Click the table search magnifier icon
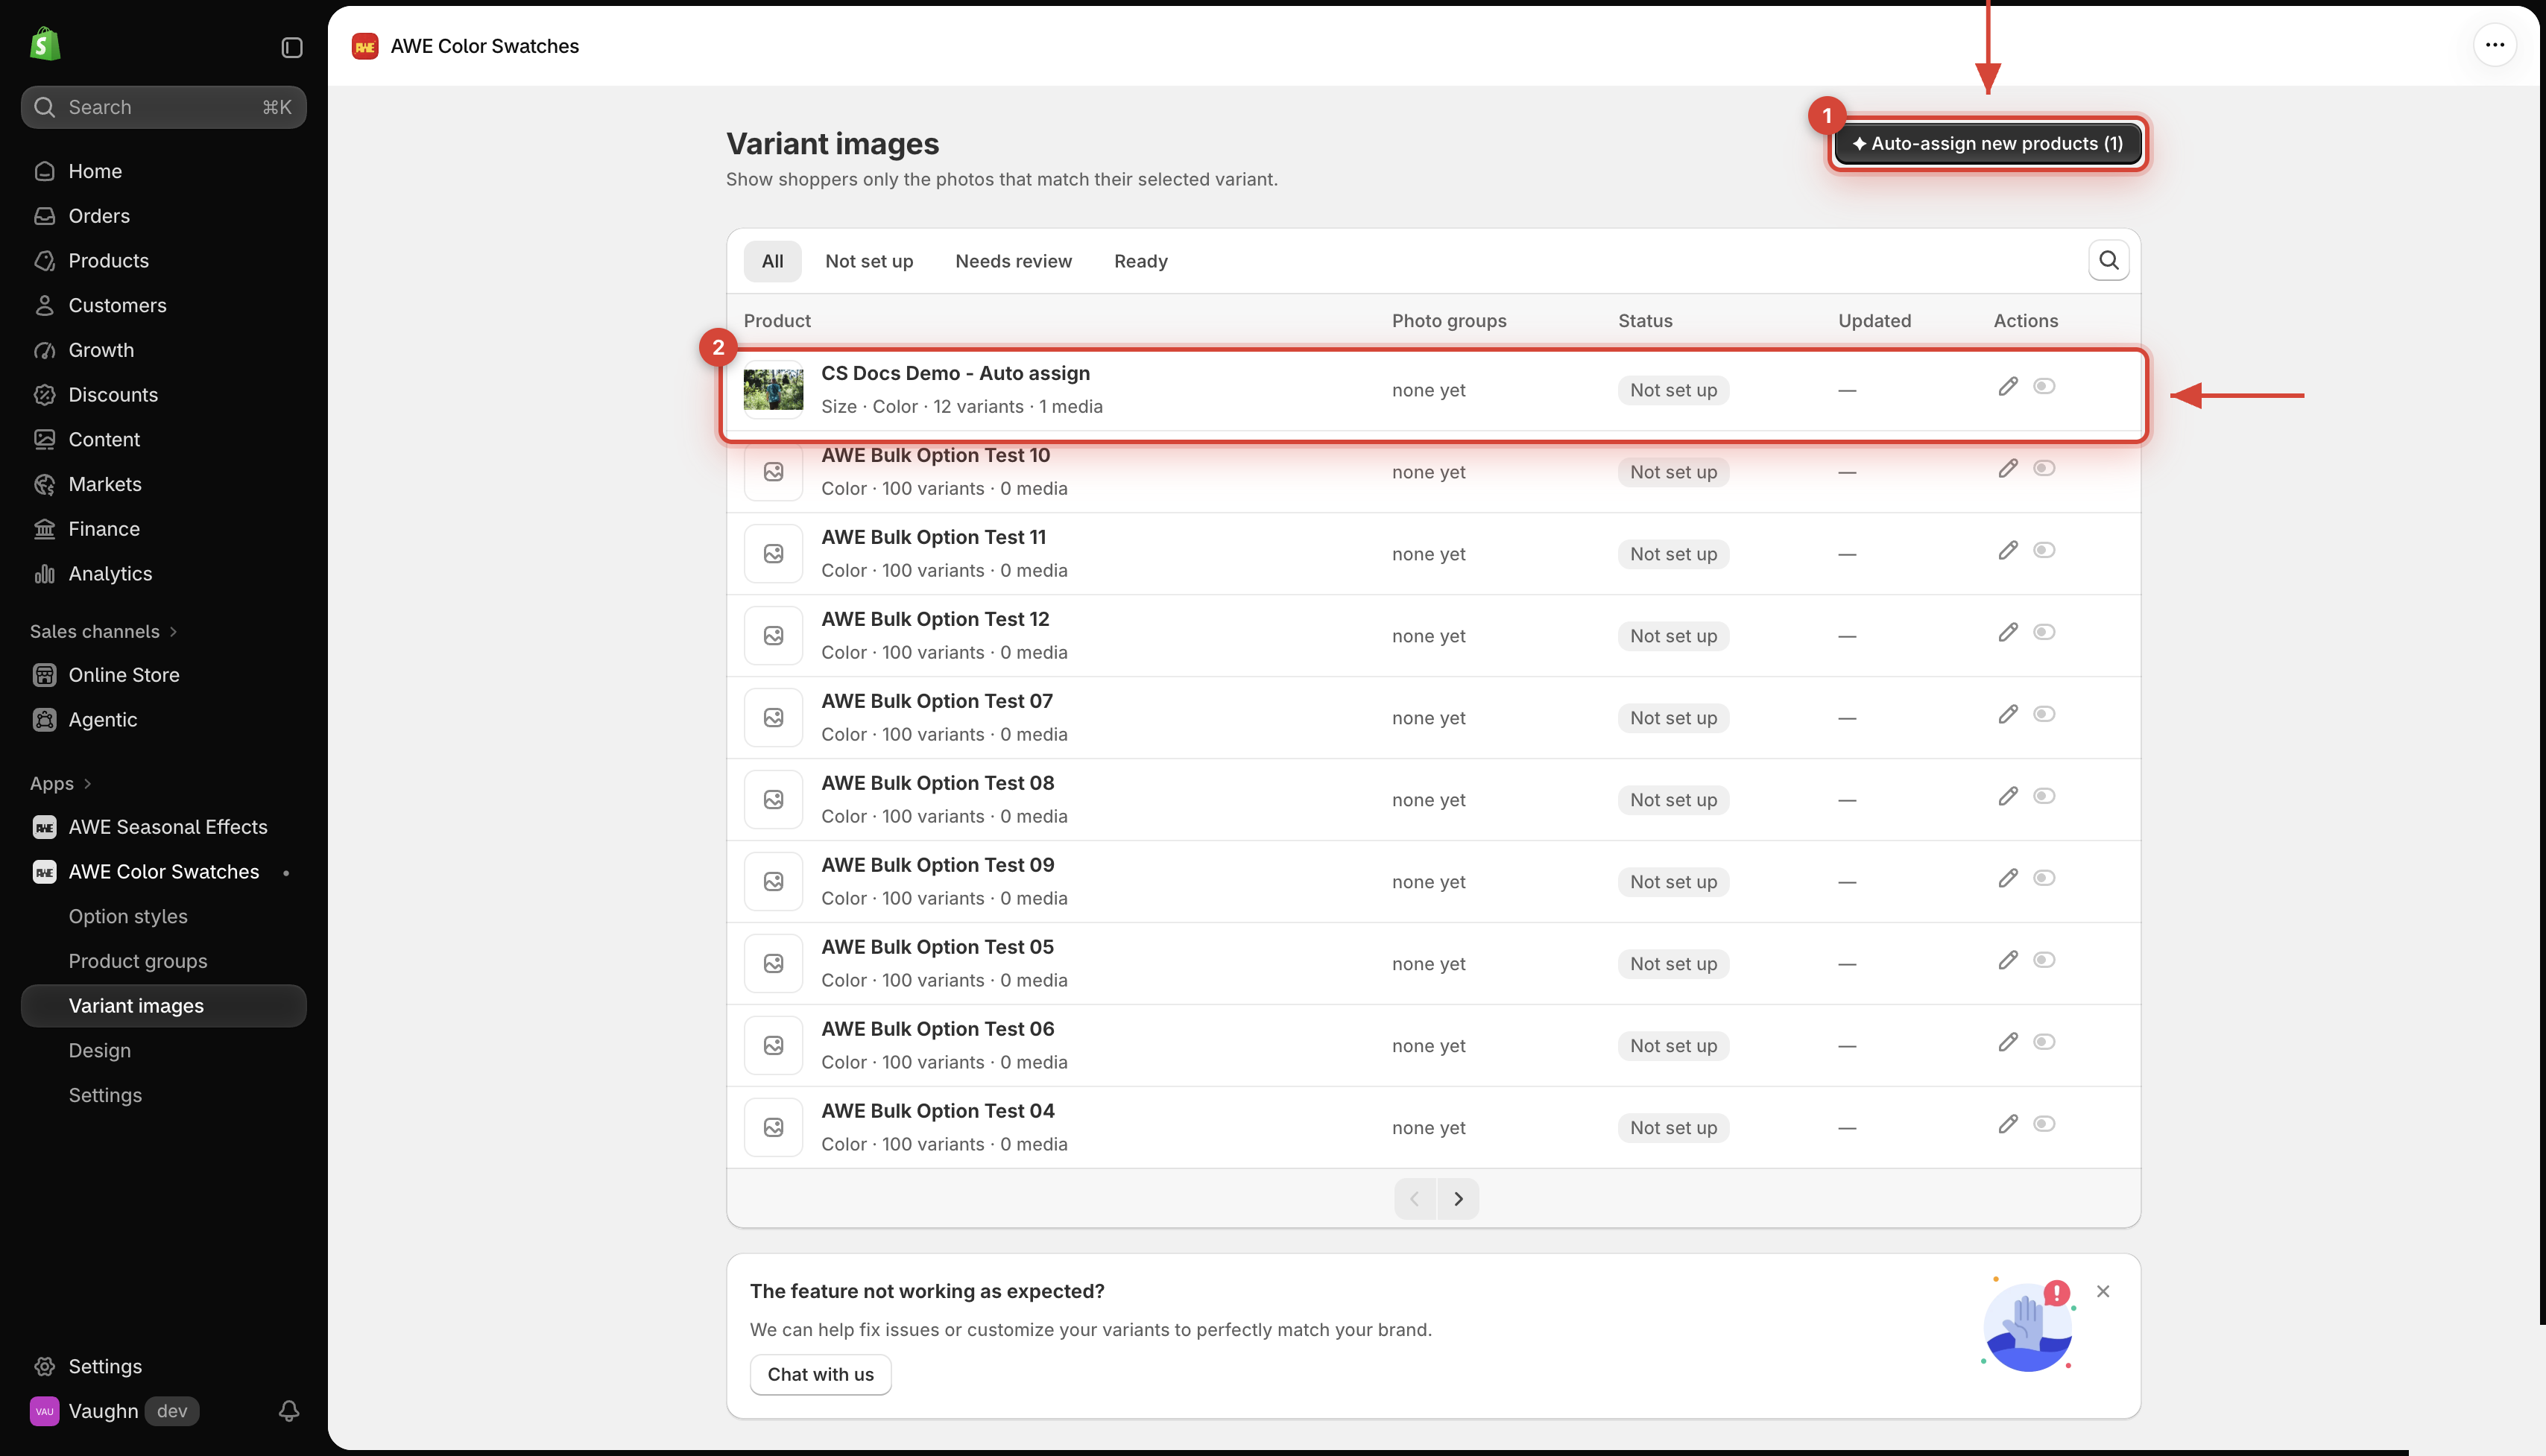Screen dimensions: 2546x1456 click(2108, 260)
